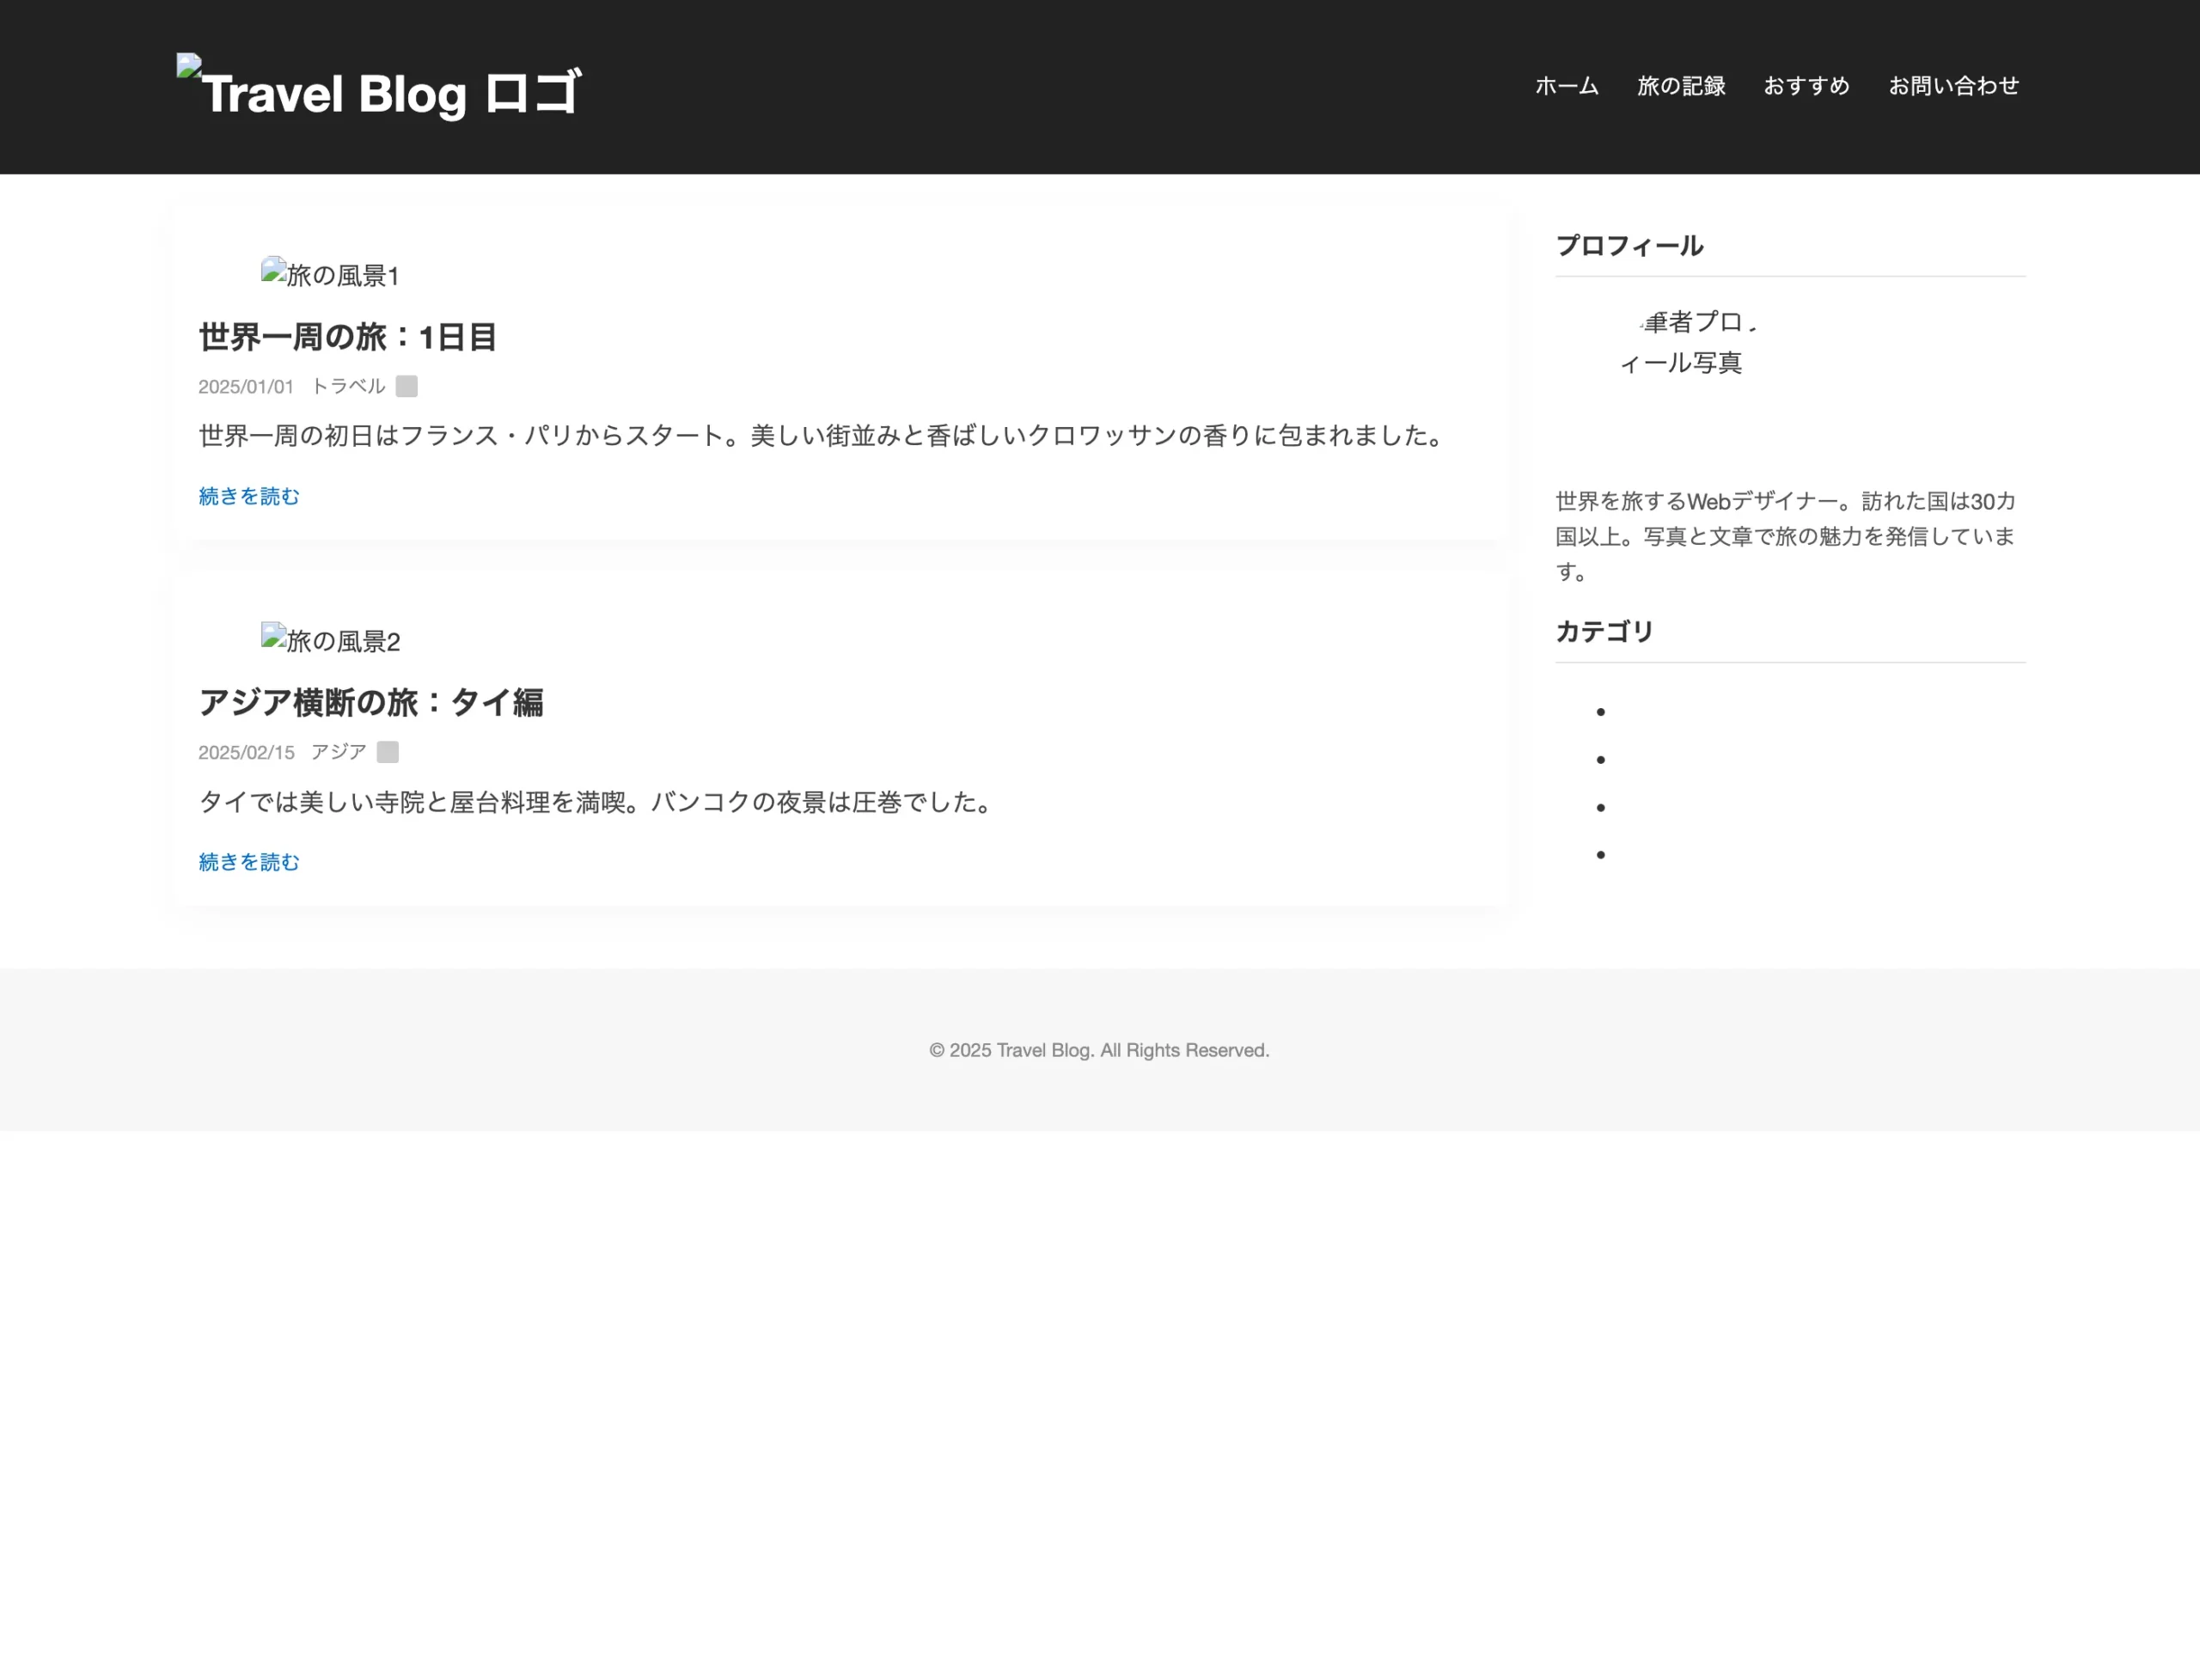Click the gray square beside トラベル tag
The width and height of the screenshot is (2200, 1680).
coord(406,386)
